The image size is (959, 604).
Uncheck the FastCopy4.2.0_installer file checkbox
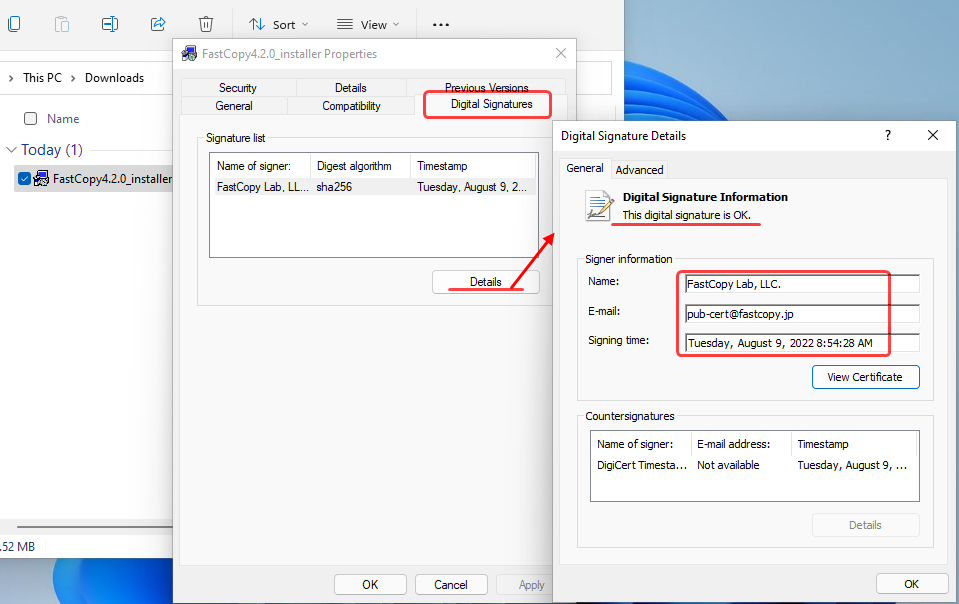pyautogui.click(x=25, y=177)
